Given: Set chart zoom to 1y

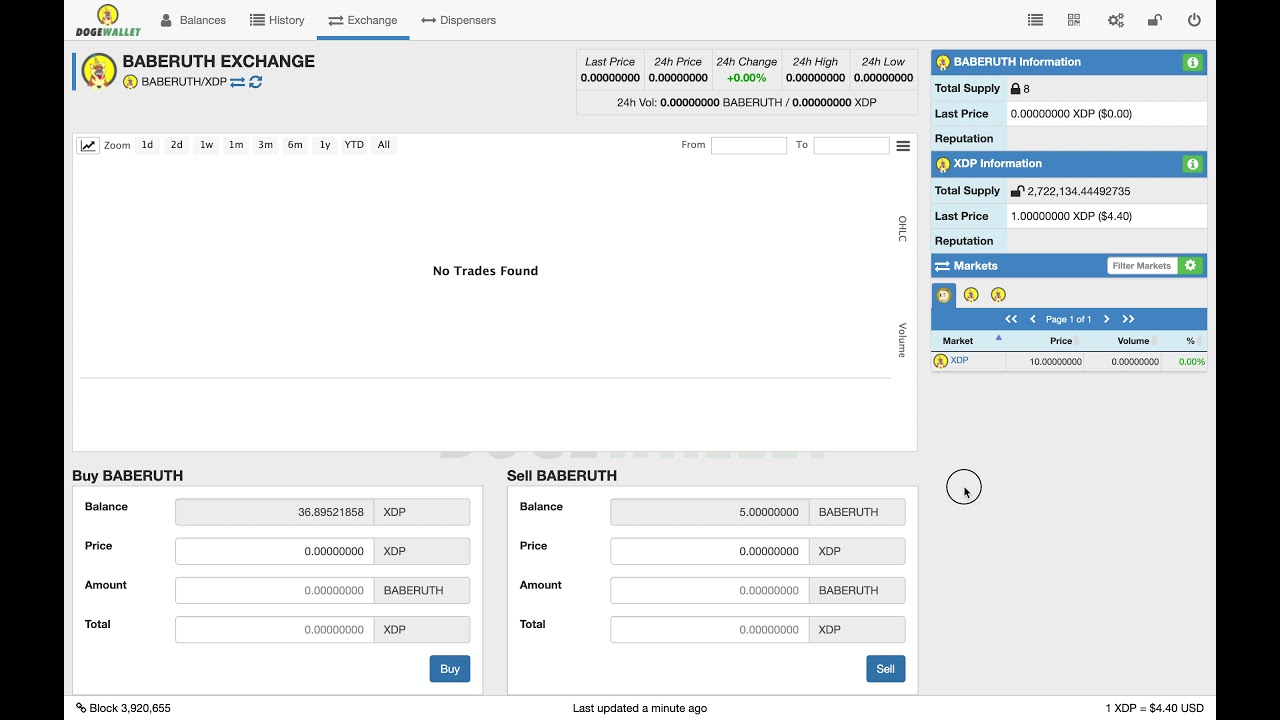Looking at the screenshot, I should (x=325, y=145).
